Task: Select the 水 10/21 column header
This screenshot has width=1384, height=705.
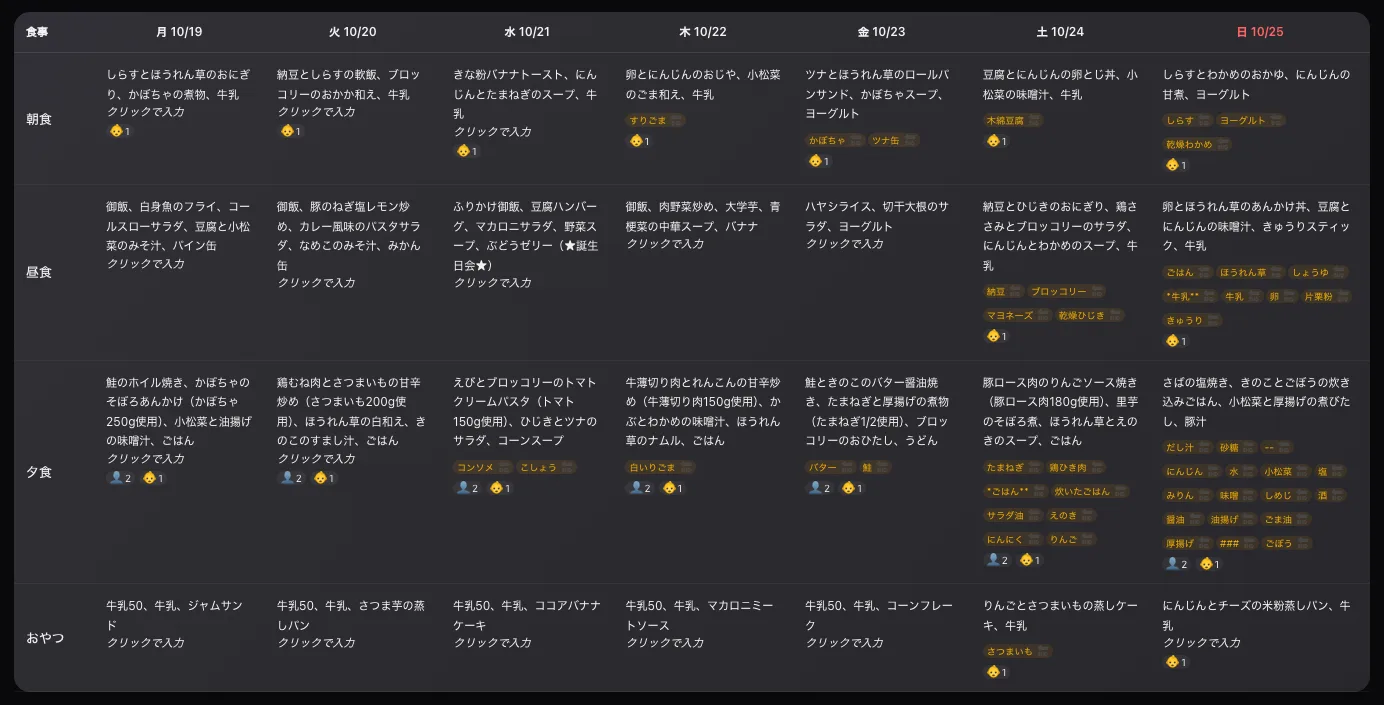Action: tap(527, 32)
